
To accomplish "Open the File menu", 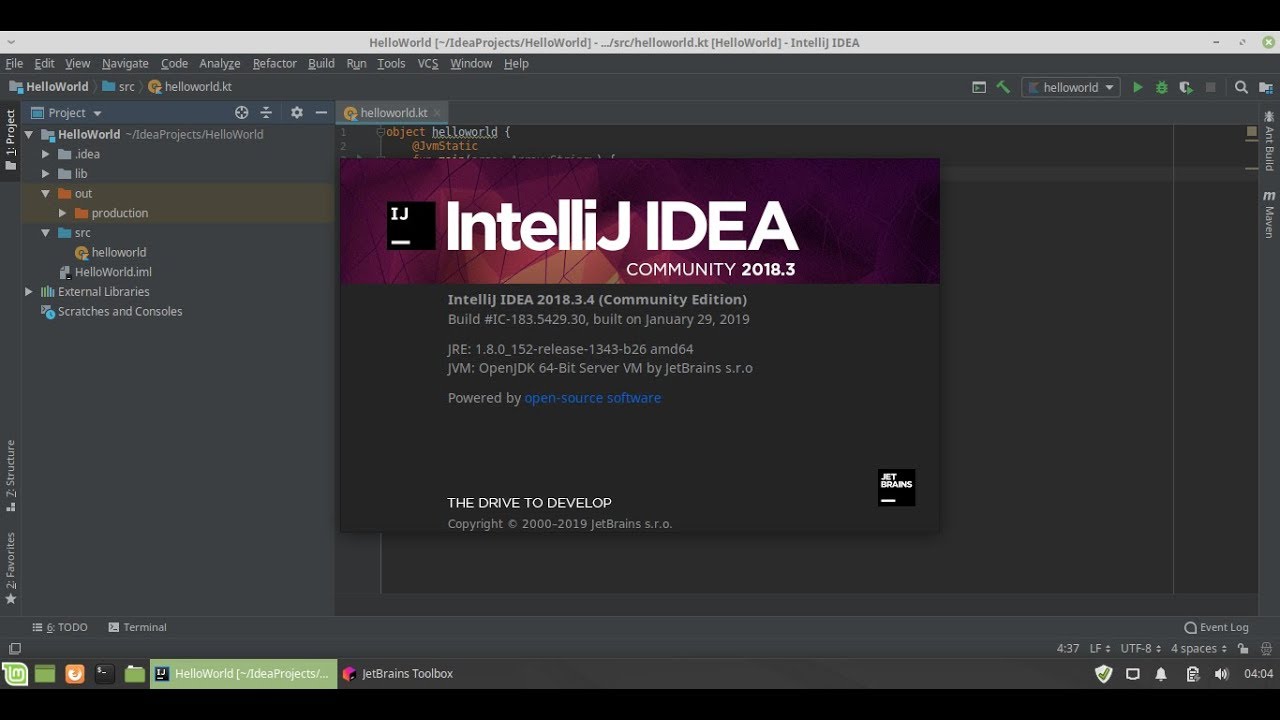I will pyautogui.click(x=14, y=63).
